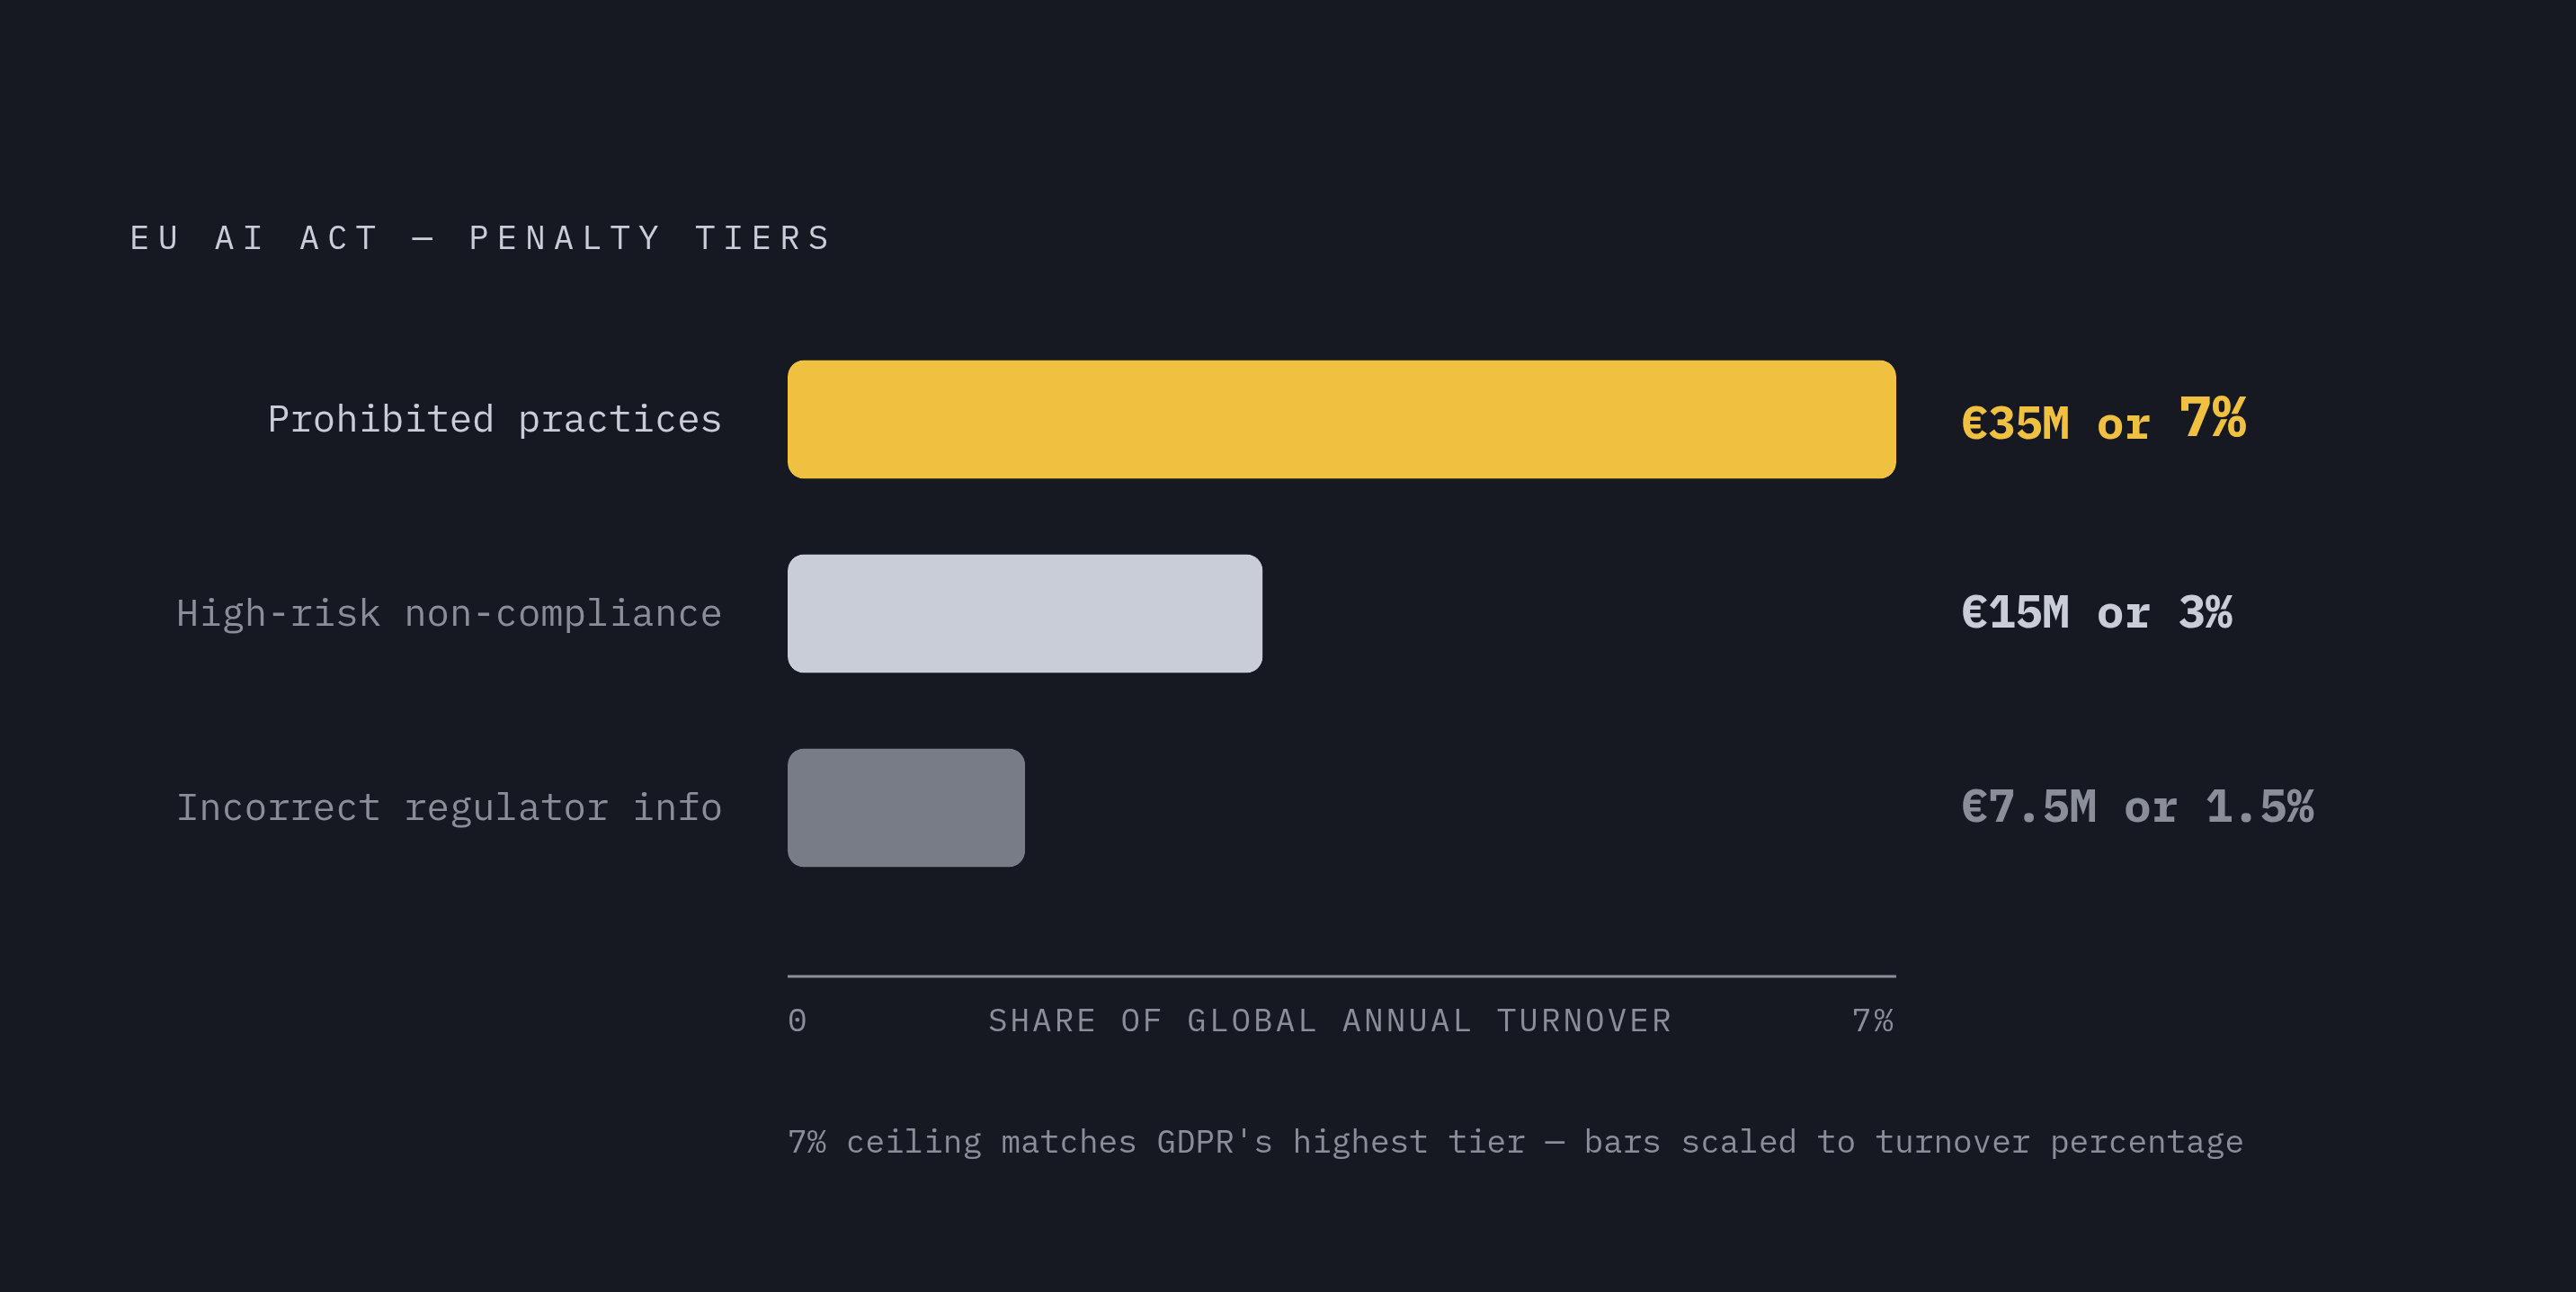Click the €15M or 3% value
The image size is (2576, 1292).
2097,613
